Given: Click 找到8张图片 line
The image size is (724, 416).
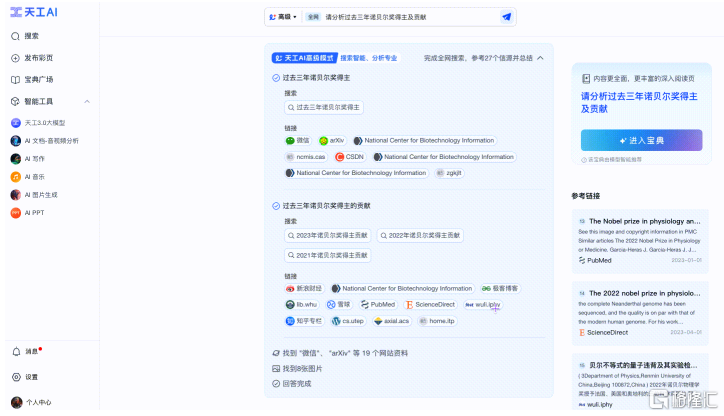Looking at the screenshot, I should (297, 369).
